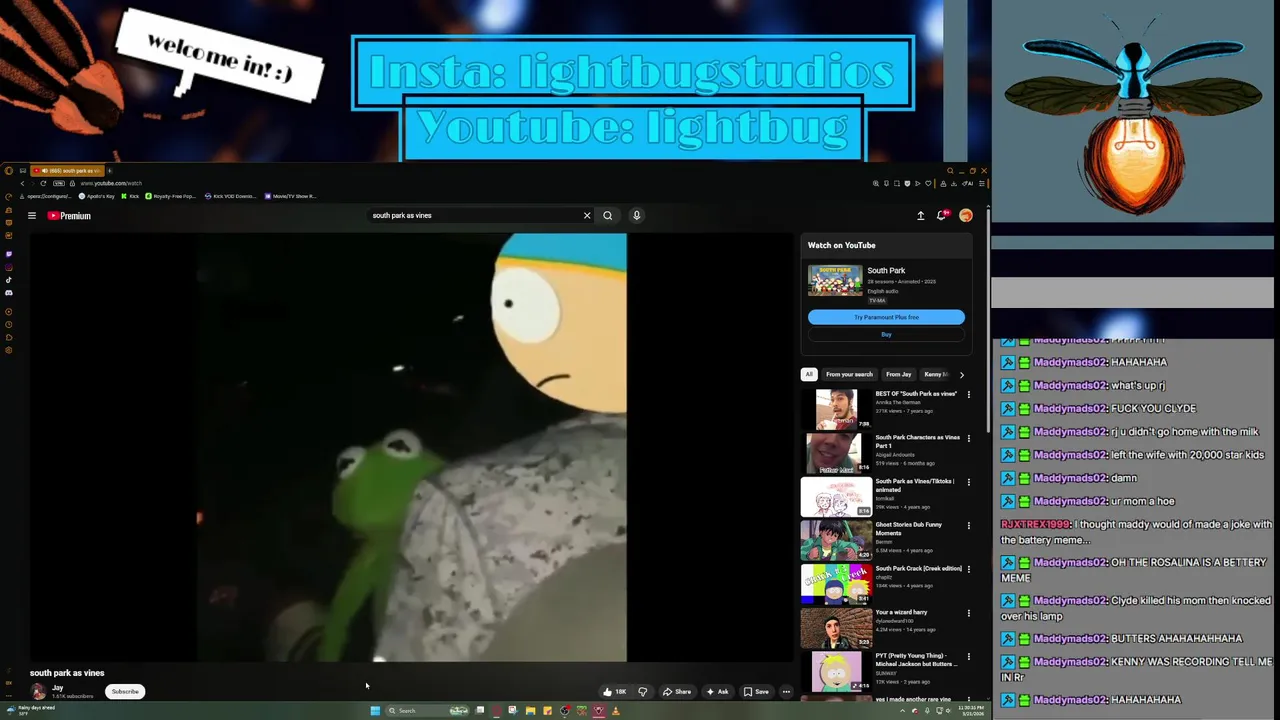Image resolution: width=1280 pixels, height=720 pixels.
Task: Open options for BEST OF South Park video
Action: (x=968, y=395)
